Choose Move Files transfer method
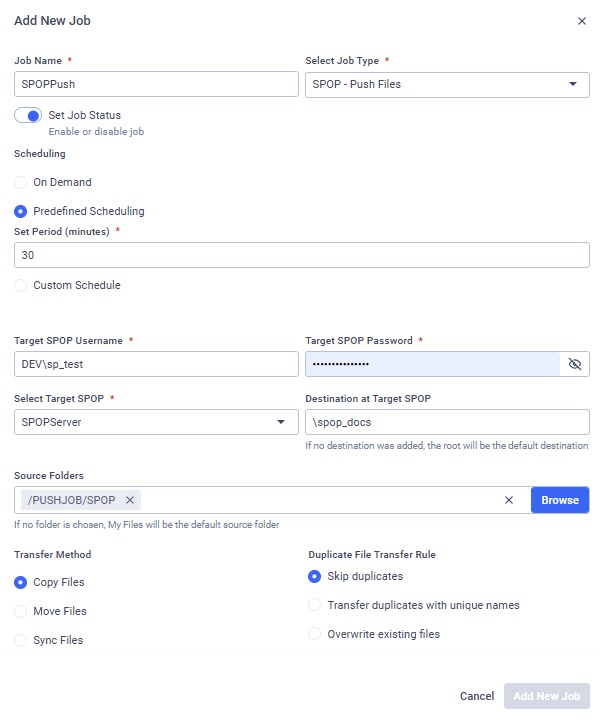Screen dimensions: 602x720 (21, 611)
